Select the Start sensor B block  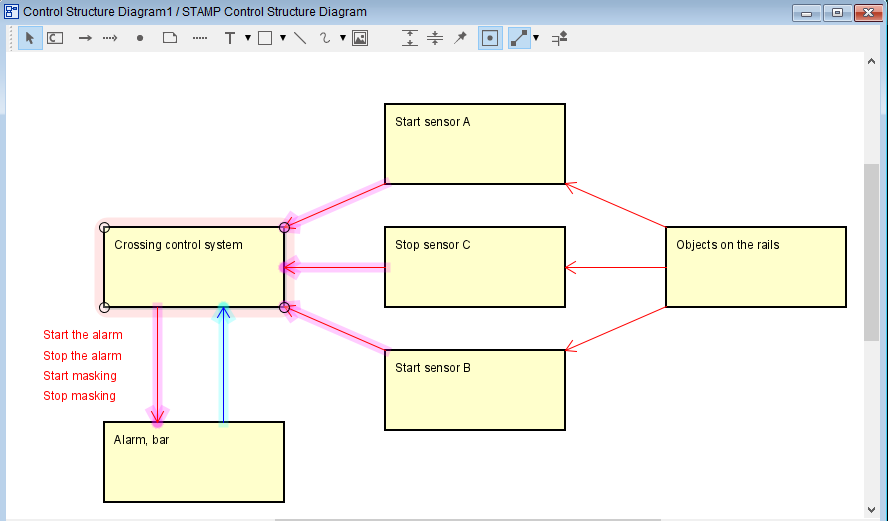click(x=475, y=390)
